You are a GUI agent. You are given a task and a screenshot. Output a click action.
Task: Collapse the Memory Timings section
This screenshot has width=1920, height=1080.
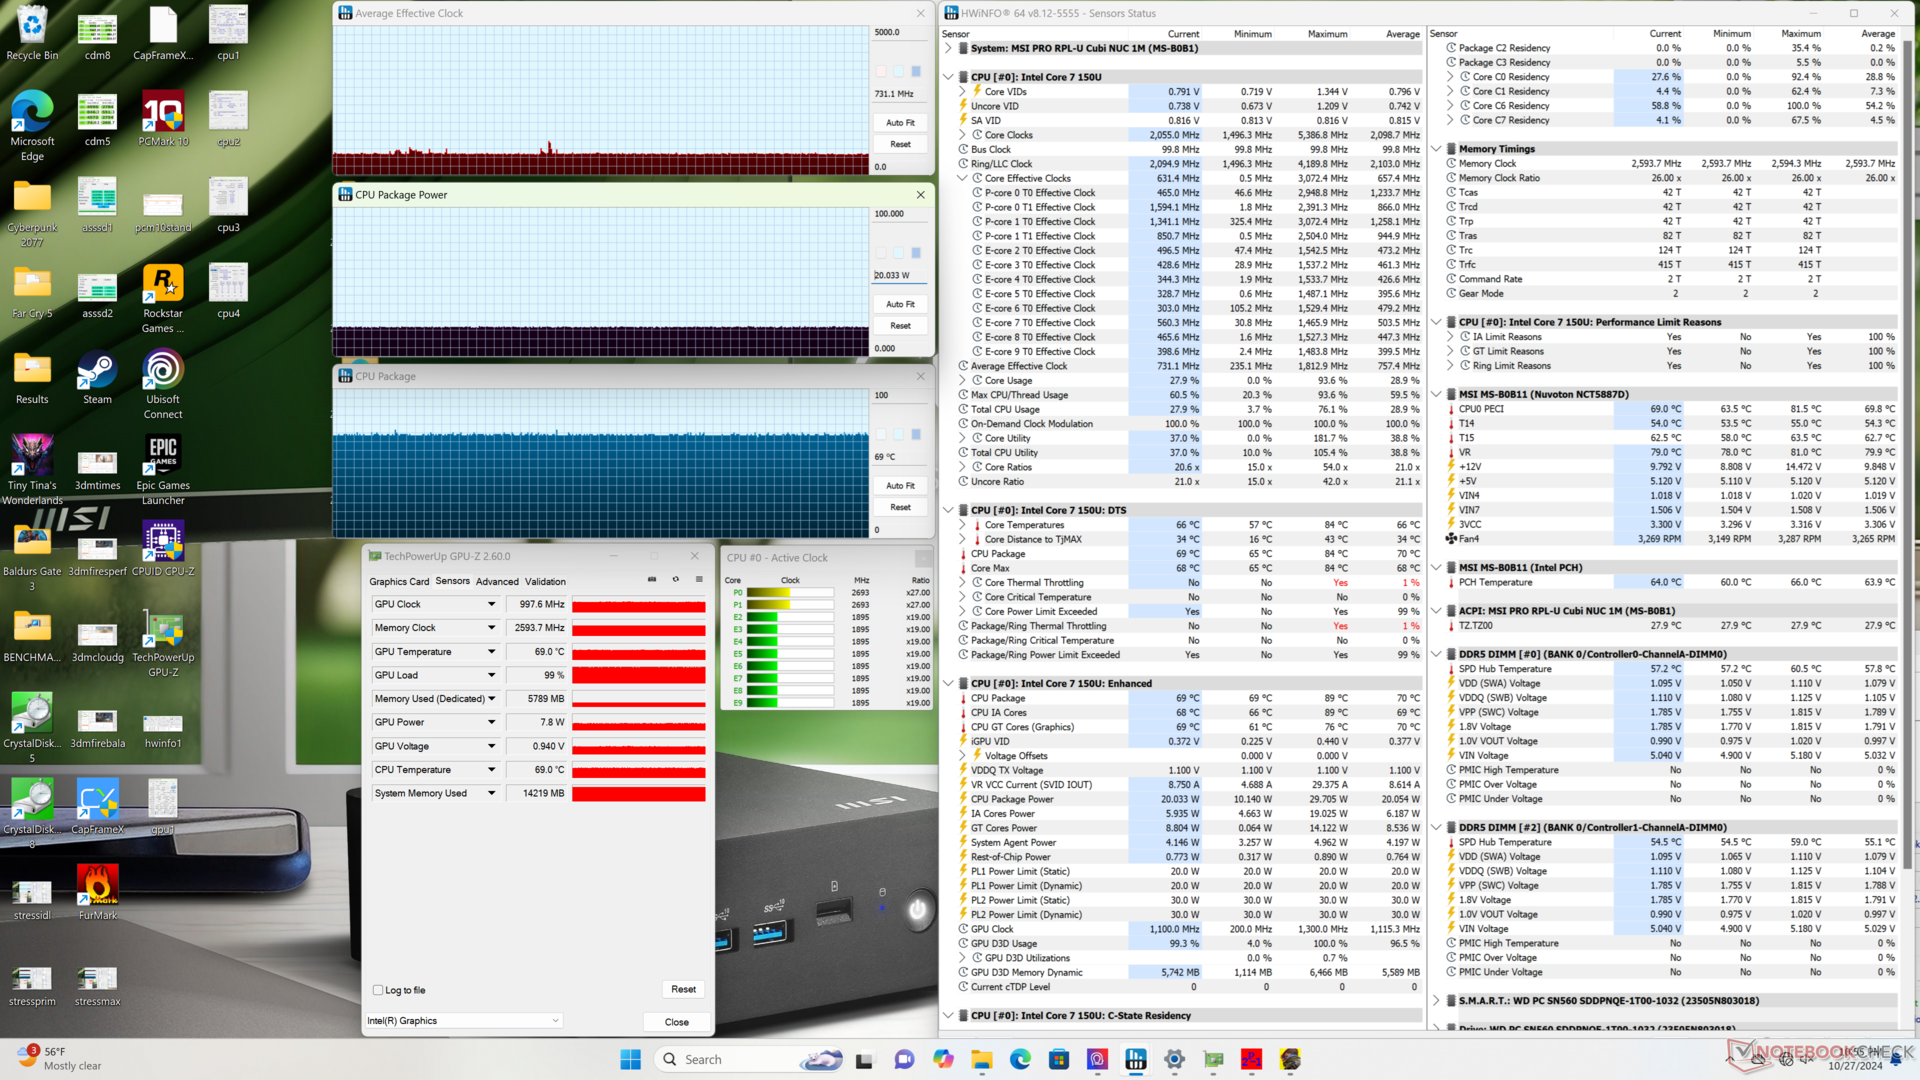(1436, 149)
